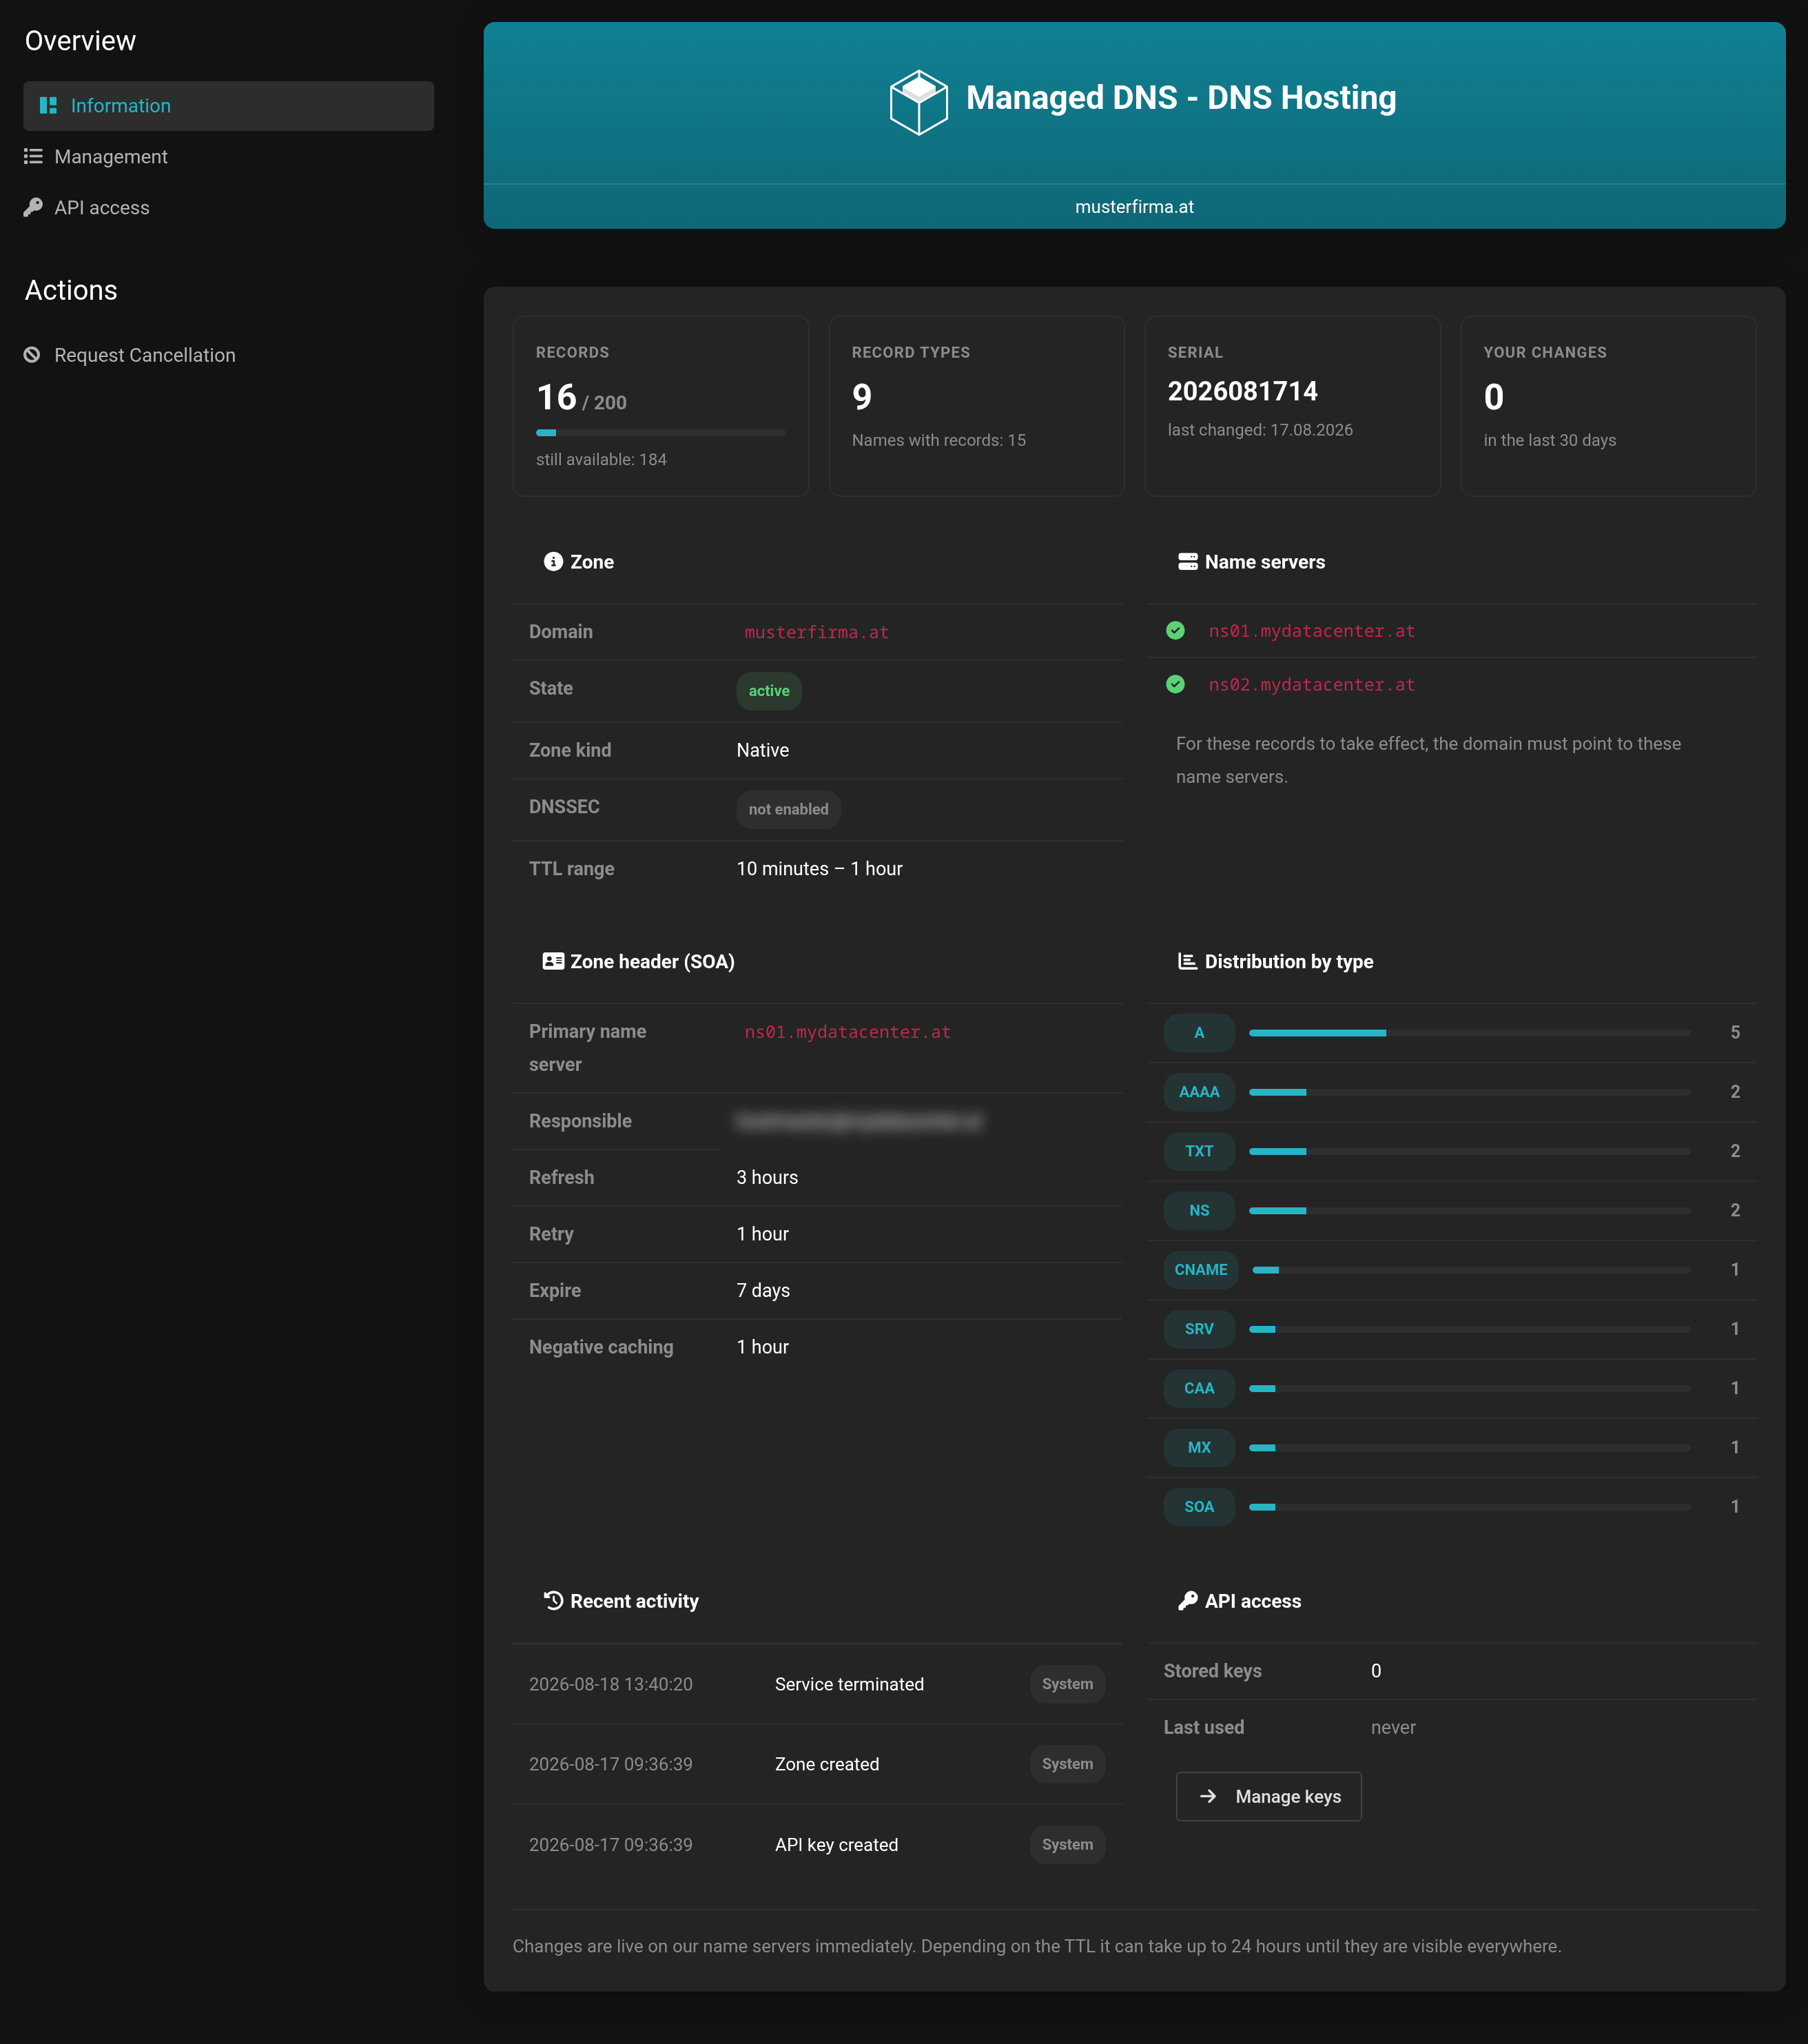
Task: Click the SOA type badge
Action: [x=1199, y=1507]
